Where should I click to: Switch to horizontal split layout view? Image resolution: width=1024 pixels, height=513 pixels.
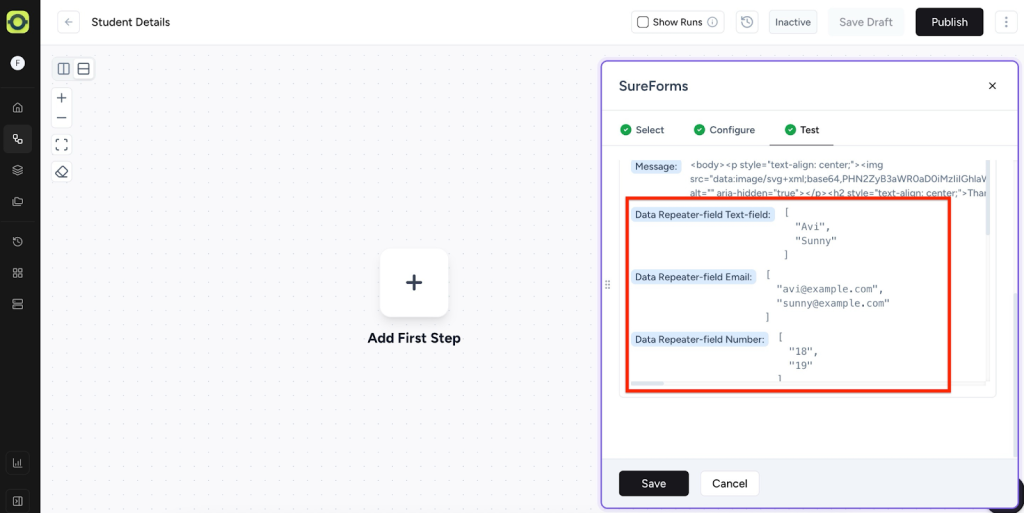pyautogui.click(x=84, y=69)
